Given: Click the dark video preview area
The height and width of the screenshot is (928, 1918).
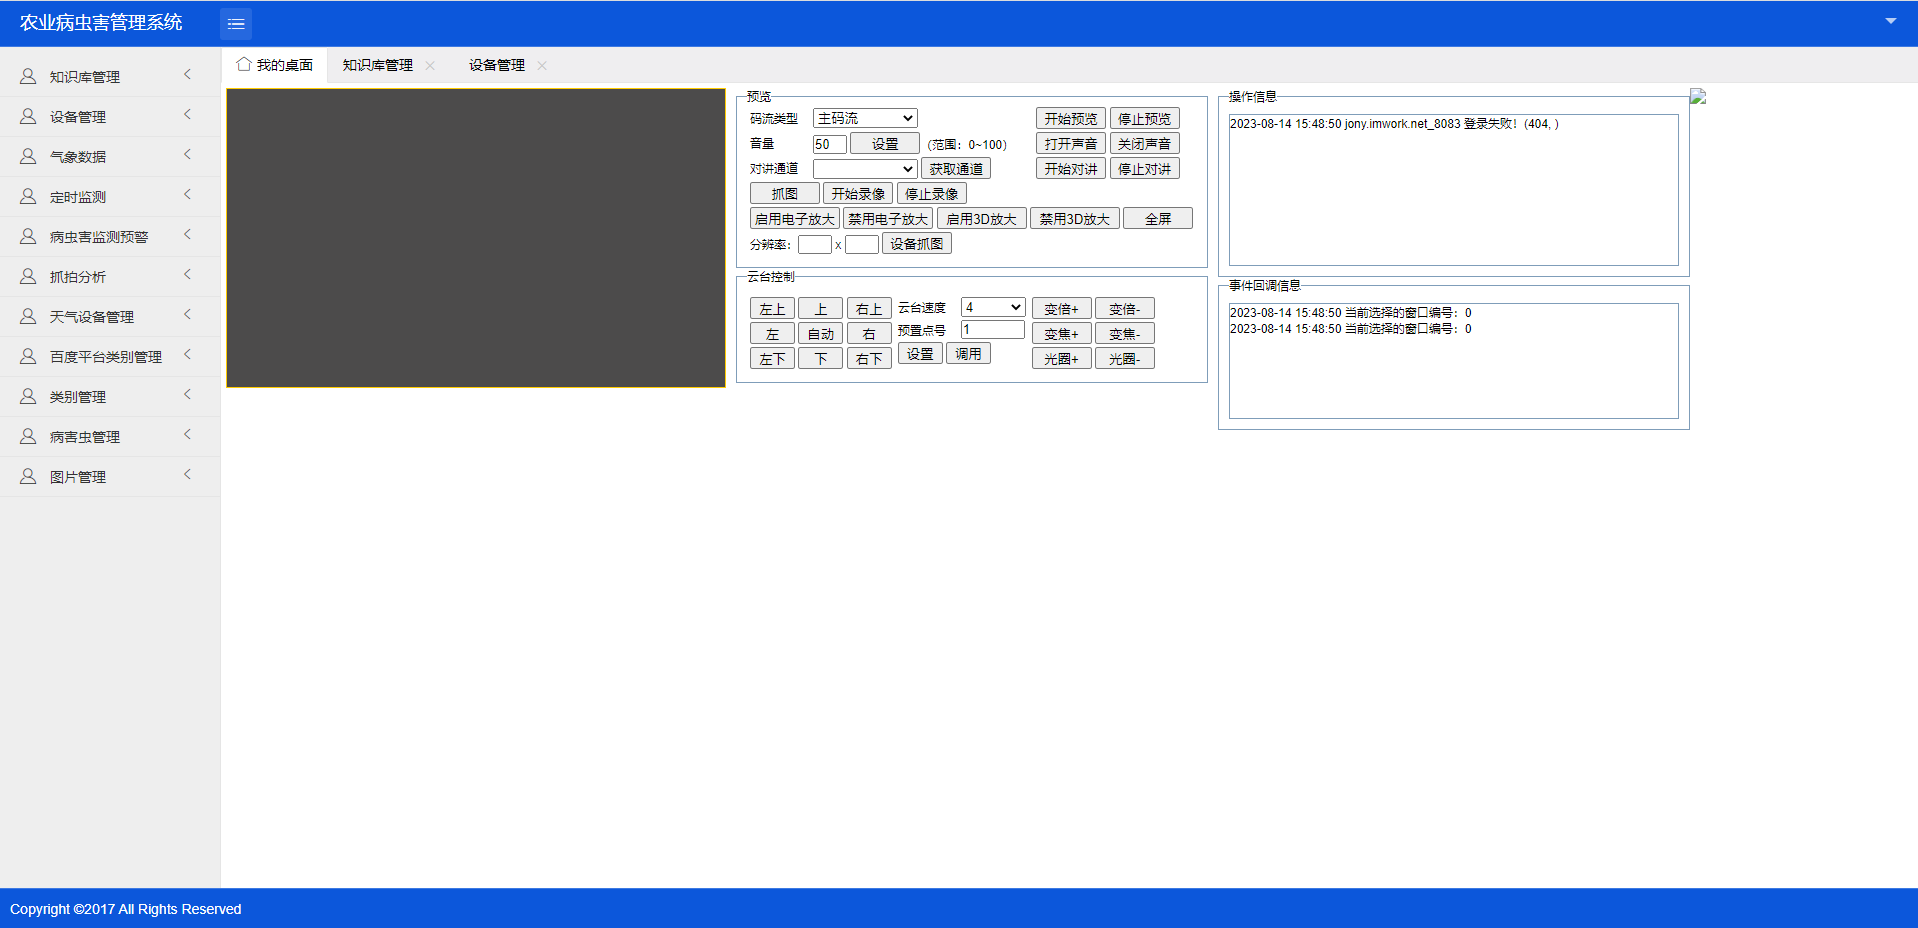Looking at the screenshot, I should tap(476, 238).
